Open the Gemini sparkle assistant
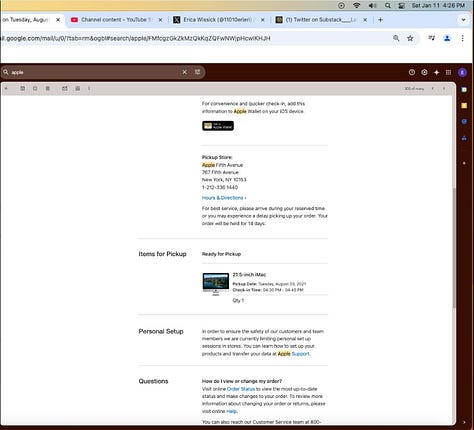Viewport: 474px width, 430px height. (x=437, y=72)
